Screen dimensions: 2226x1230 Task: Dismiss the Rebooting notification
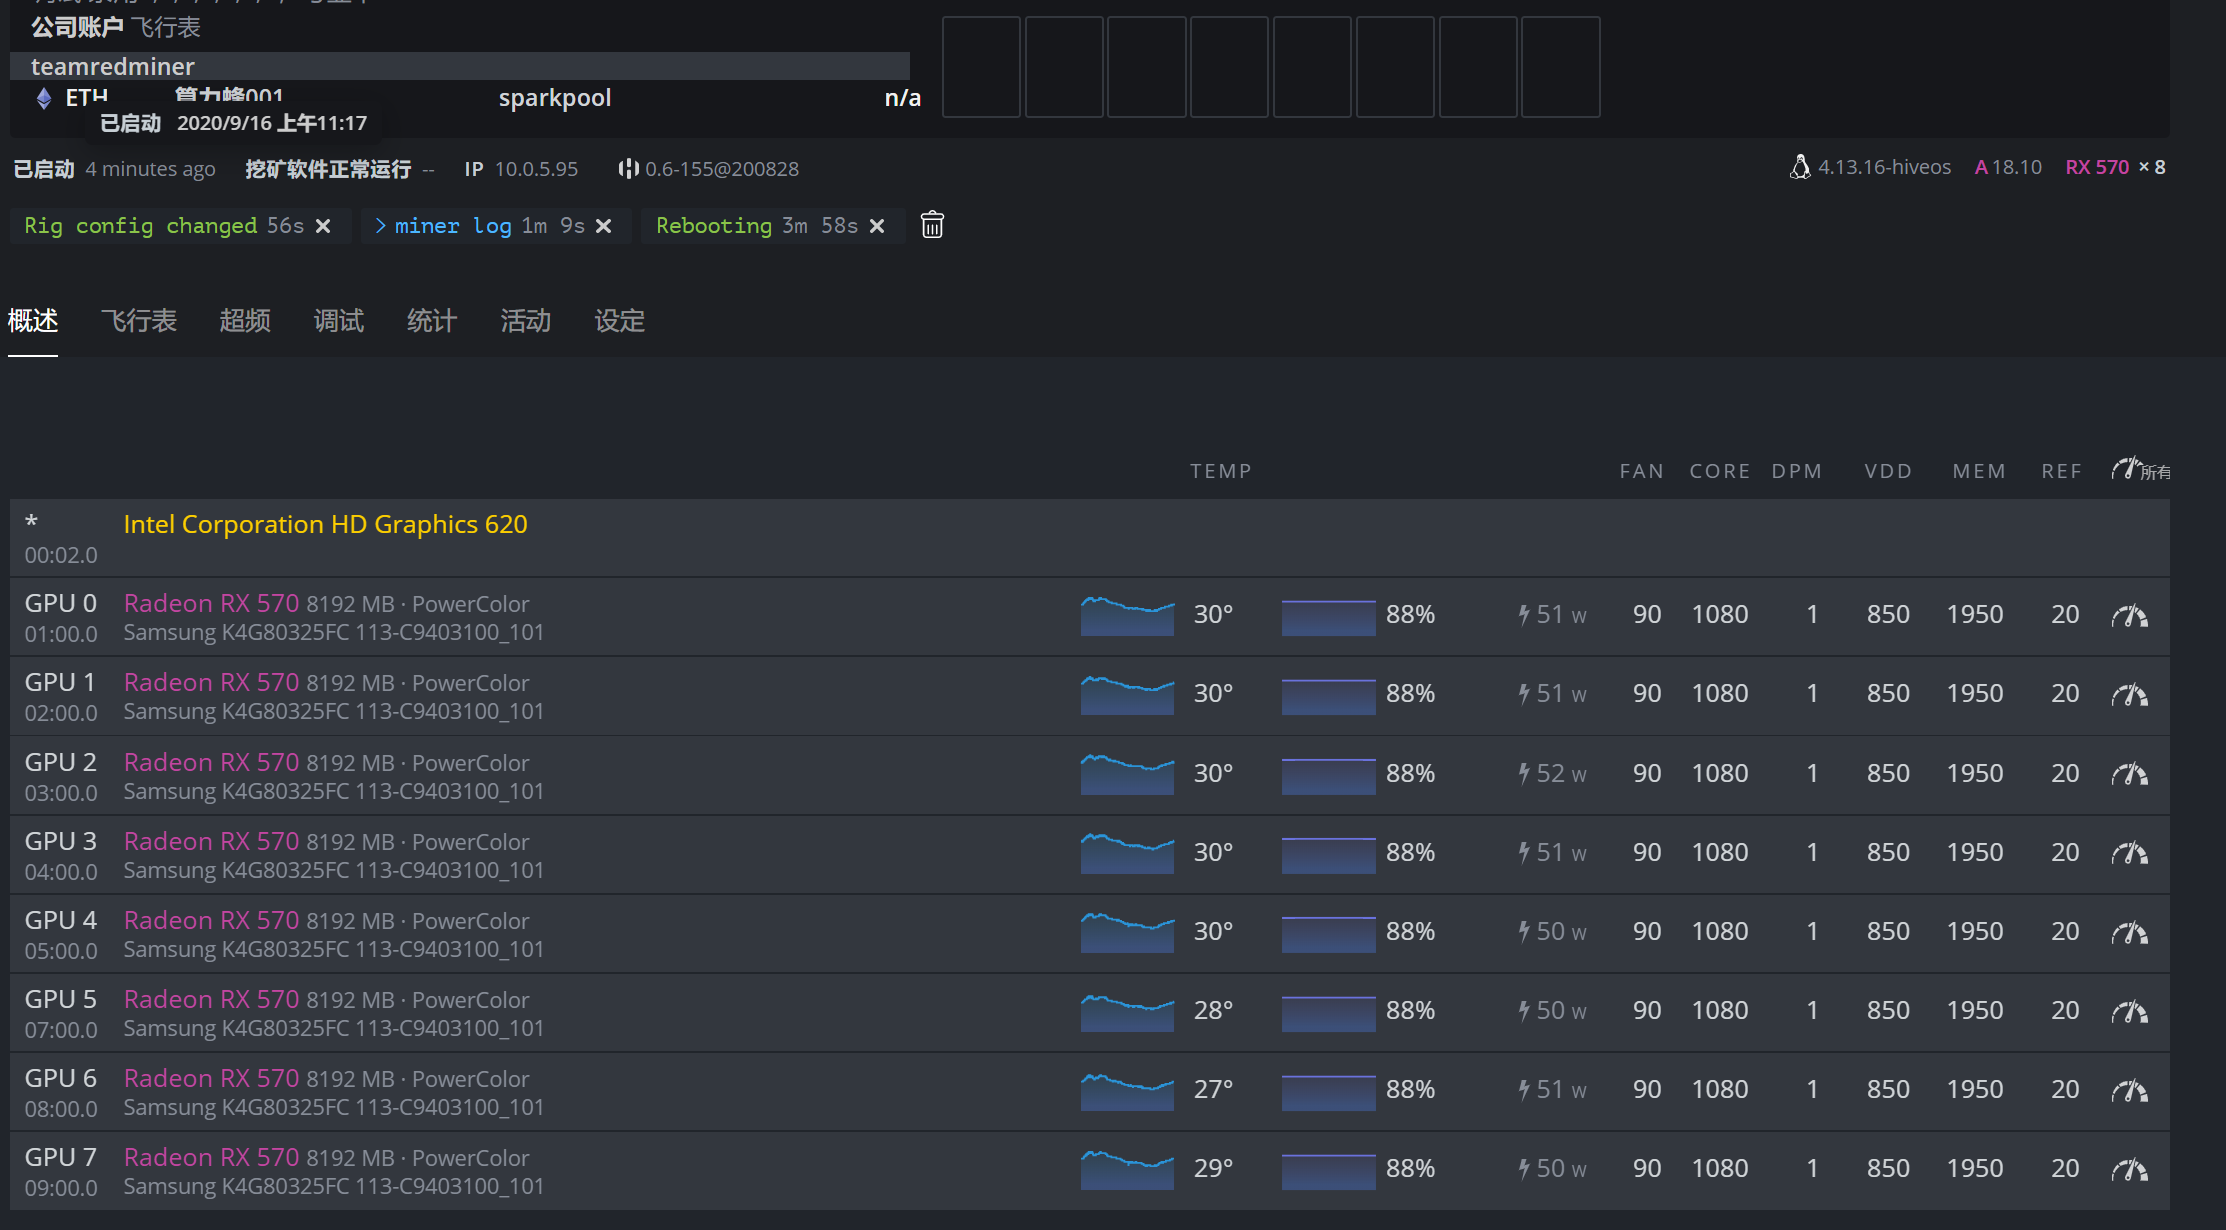coord(877,226)
